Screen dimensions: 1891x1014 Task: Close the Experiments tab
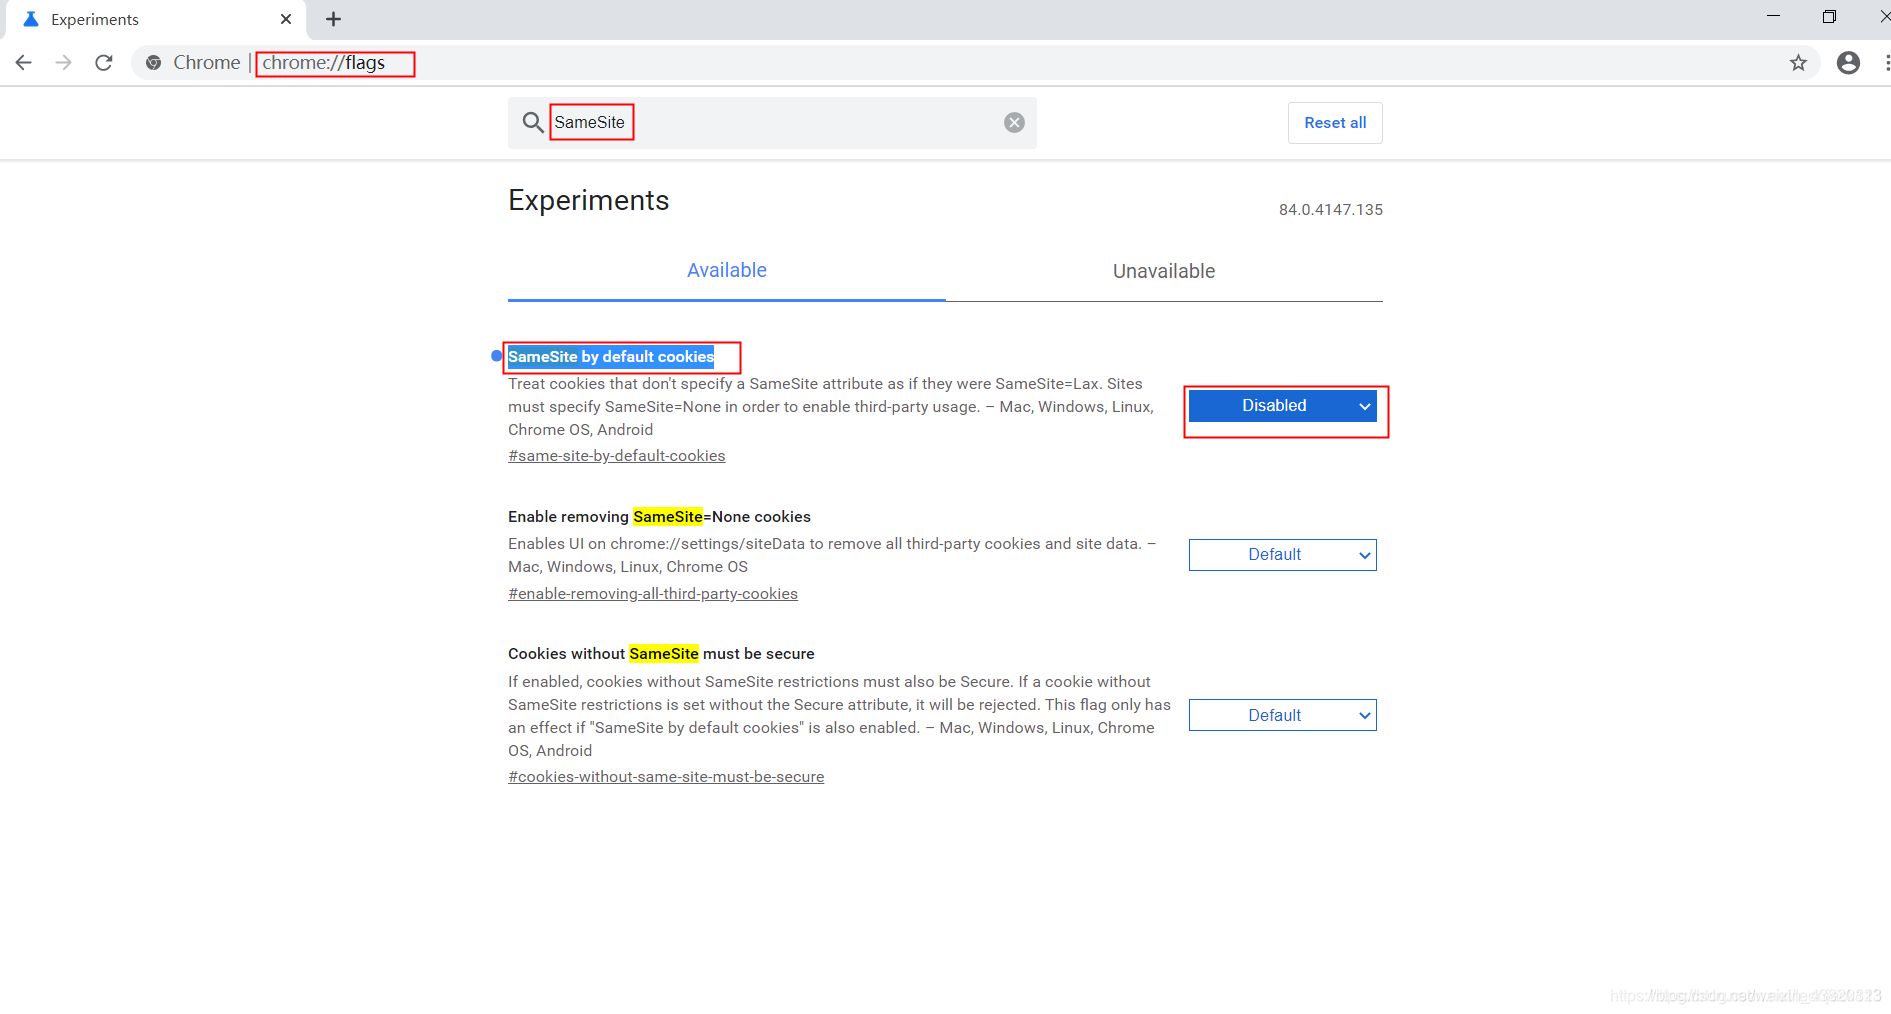(286, 19)
